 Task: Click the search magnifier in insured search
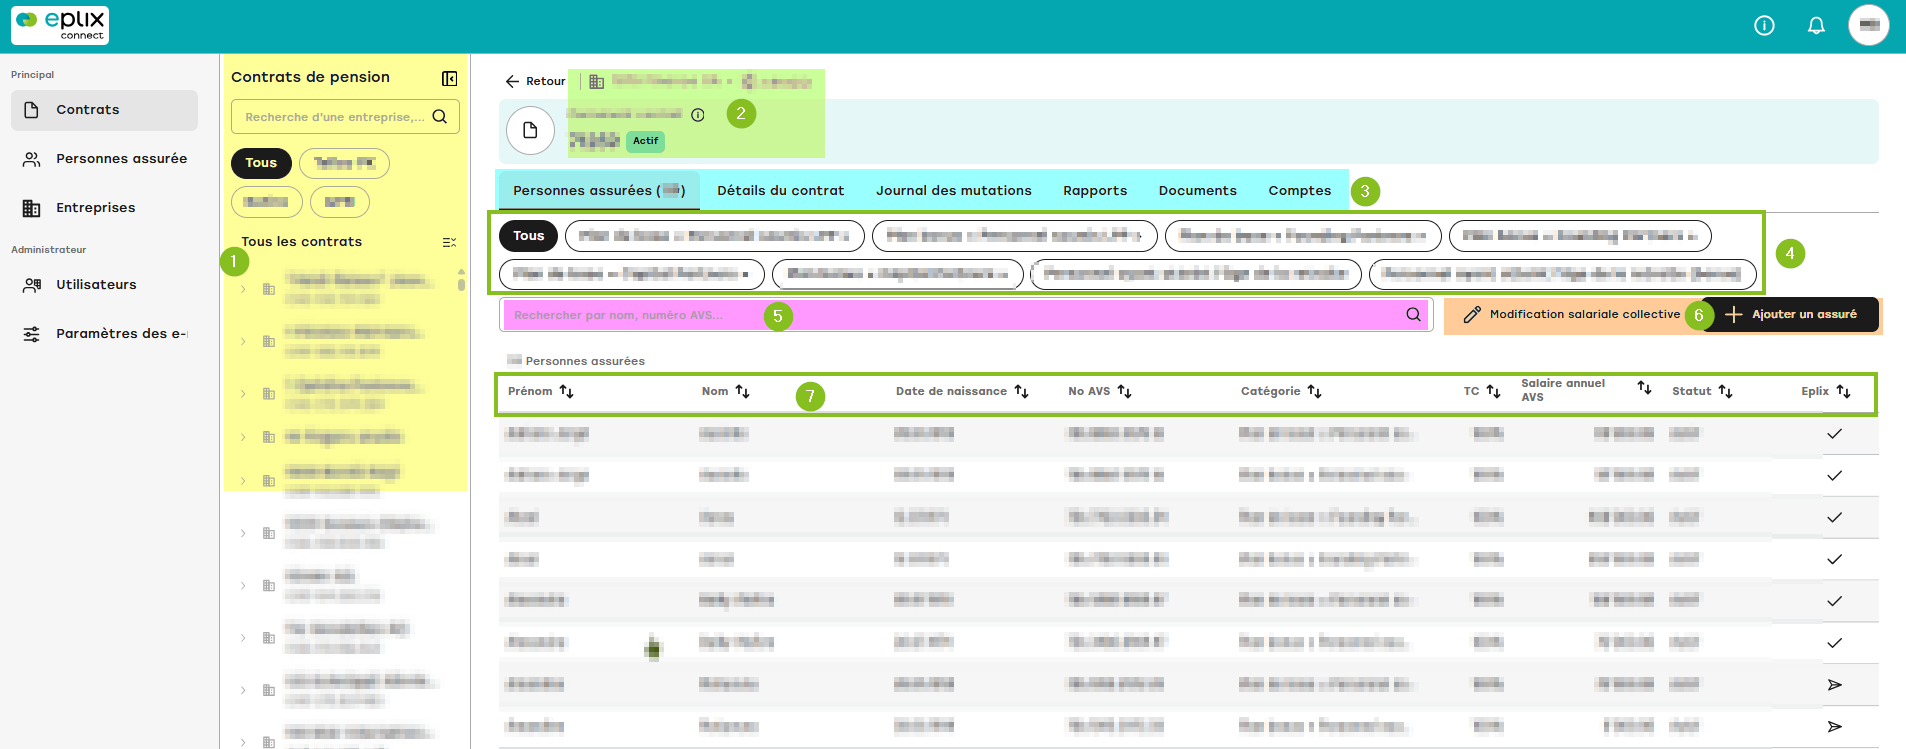[1413, 315]
